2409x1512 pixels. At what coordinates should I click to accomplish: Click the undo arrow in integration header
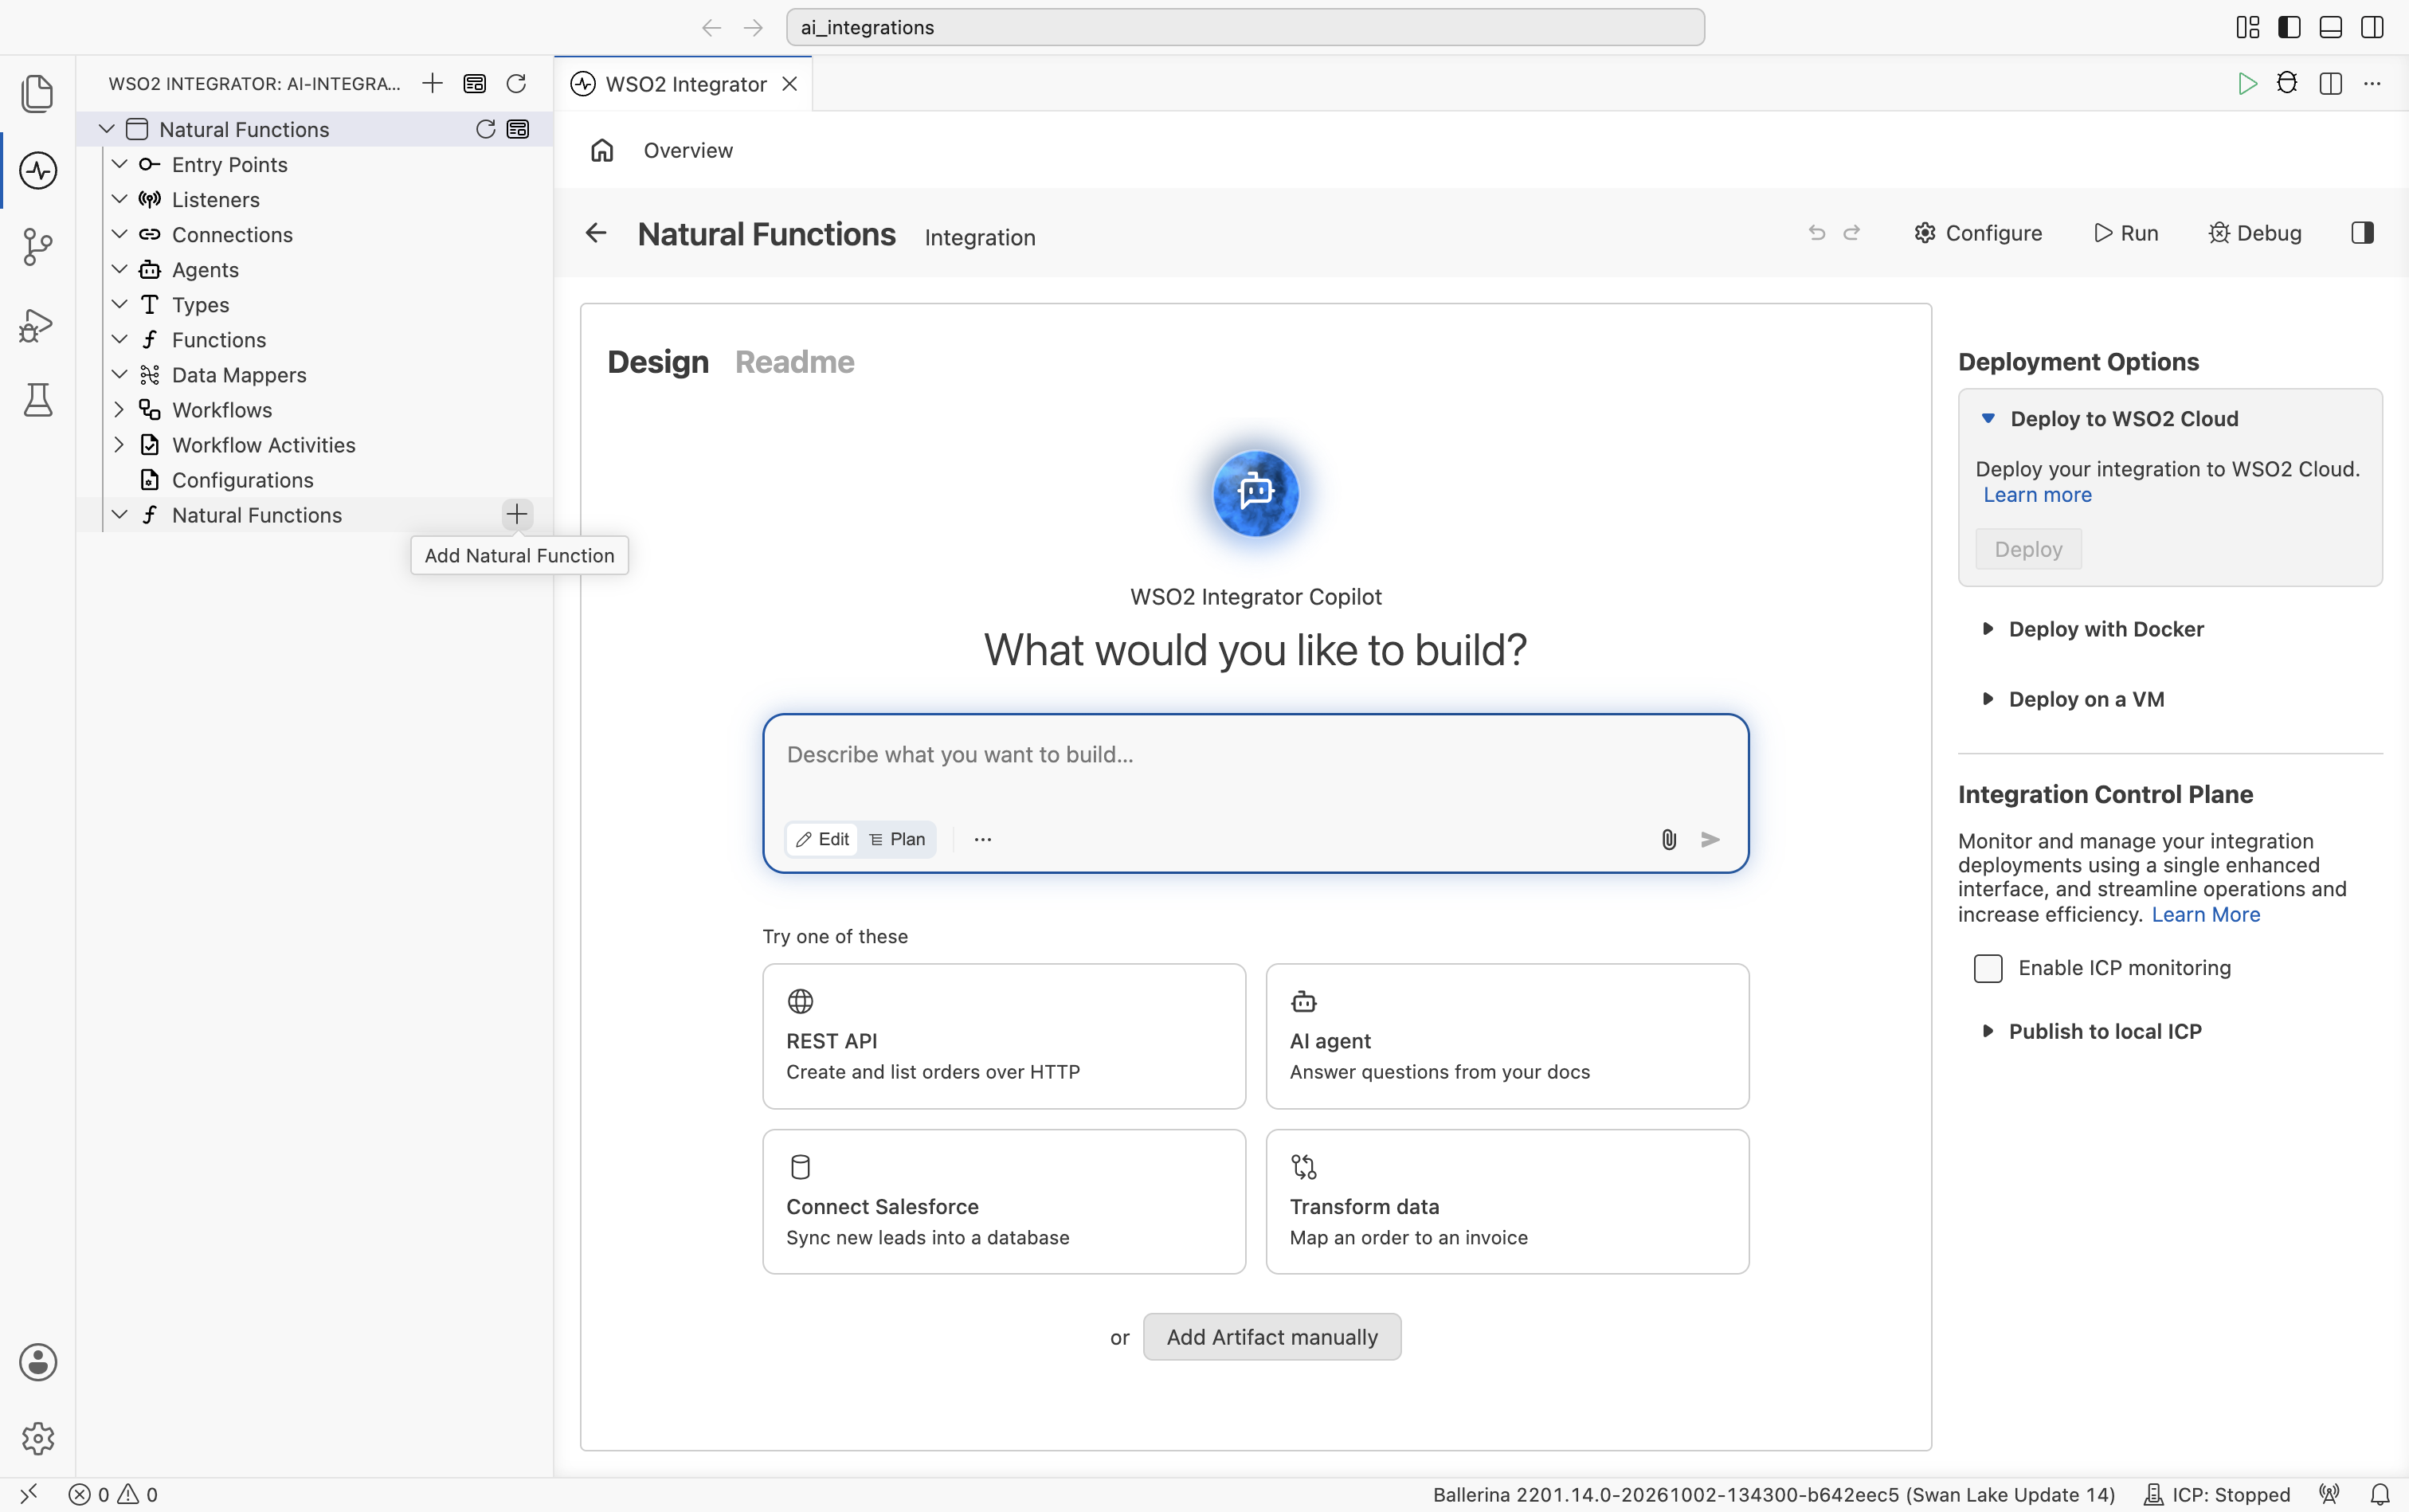pos(1817,233)
